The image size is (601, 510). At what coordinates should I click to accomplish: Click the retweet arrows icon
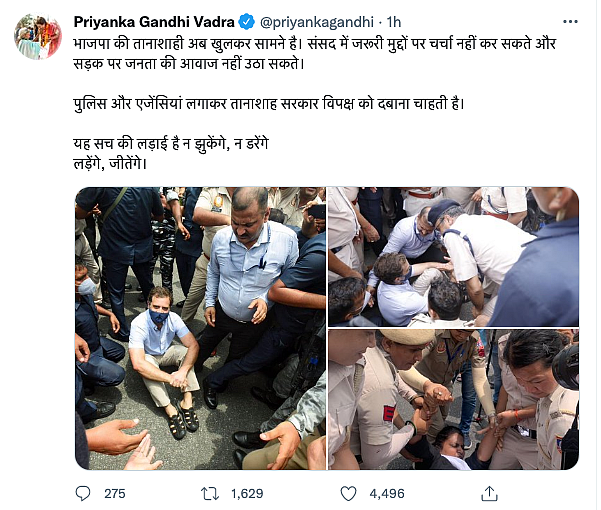[210, 494]
